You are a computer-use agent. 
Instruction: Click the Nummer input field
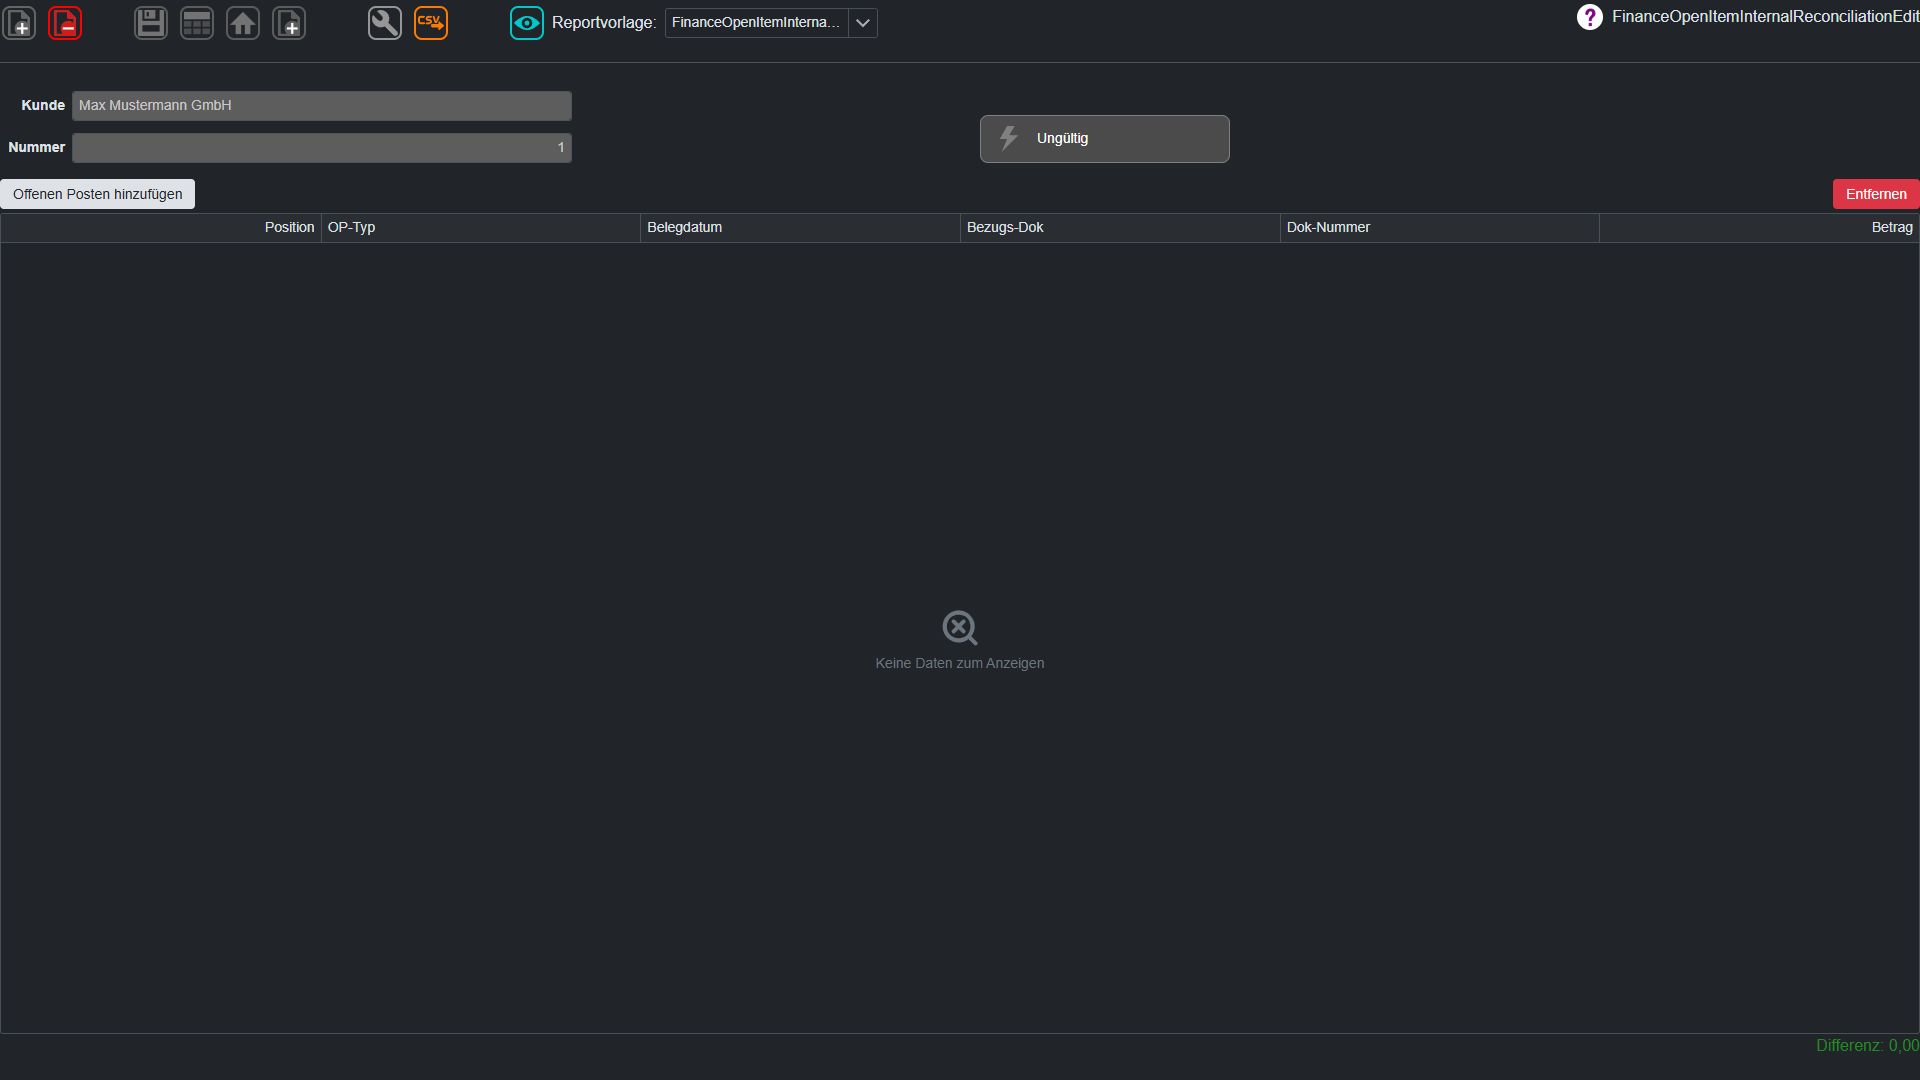tap(322, 148)
